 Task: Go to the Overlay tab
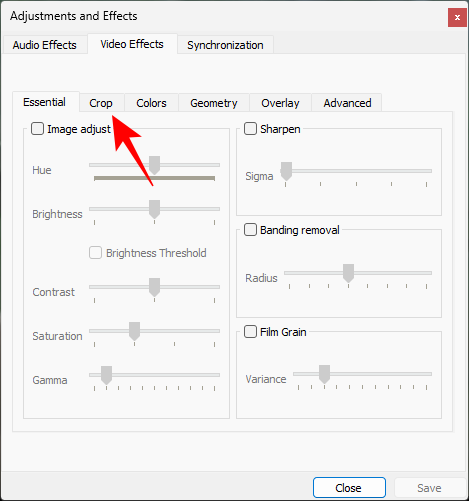(280, 103)
